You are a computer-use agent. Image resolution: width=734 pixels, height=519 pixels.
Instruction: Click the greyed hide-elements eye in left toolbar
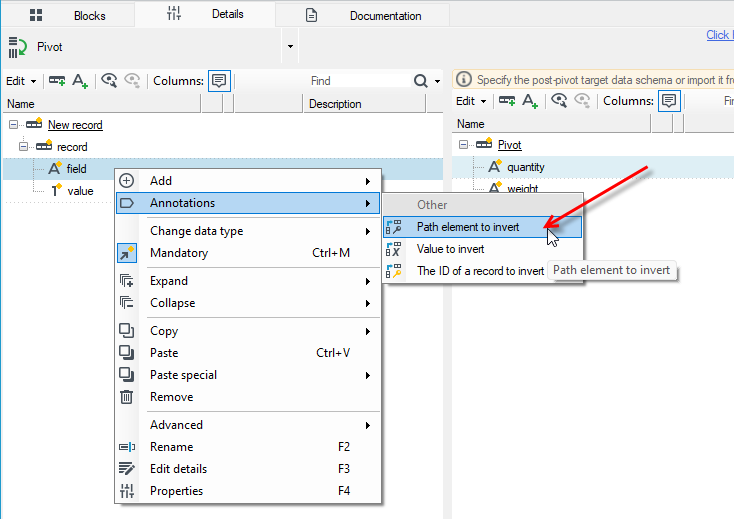click(x=132, y=80)
